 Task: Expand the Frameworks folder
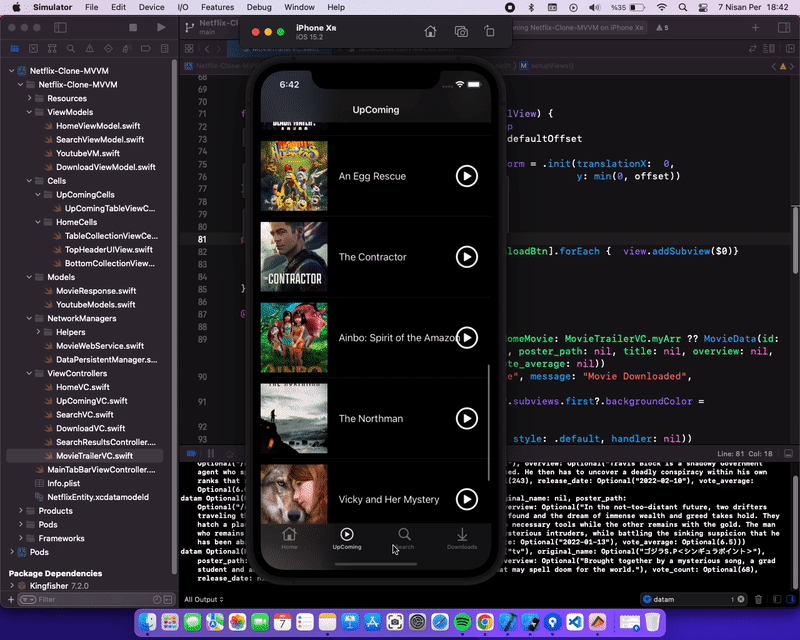pyautogui.click(x=20, y=538)
